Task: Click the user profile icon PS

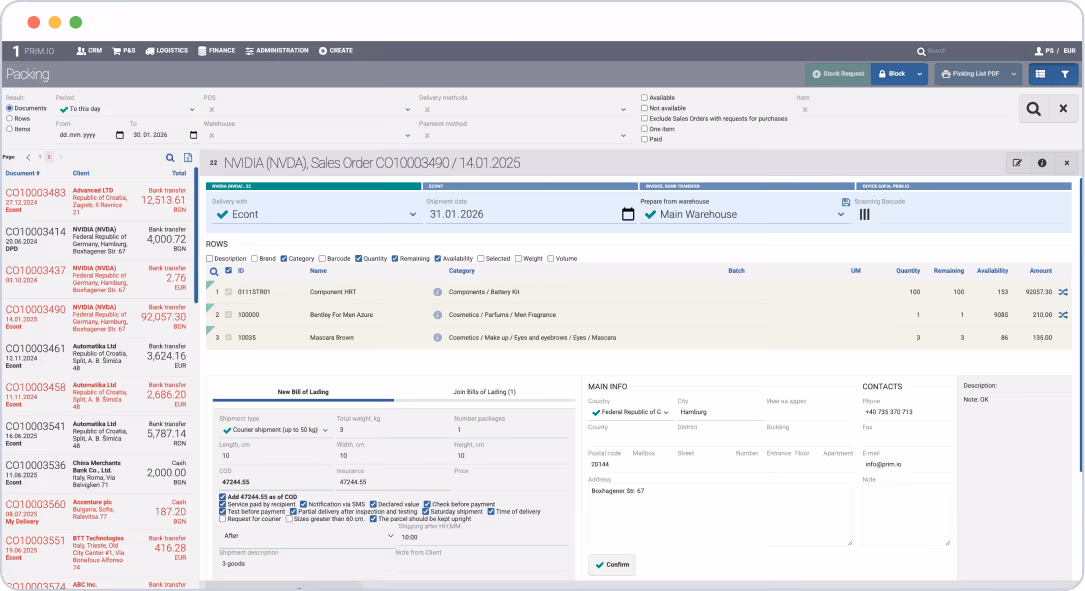Action: (x=1039, y=51)
